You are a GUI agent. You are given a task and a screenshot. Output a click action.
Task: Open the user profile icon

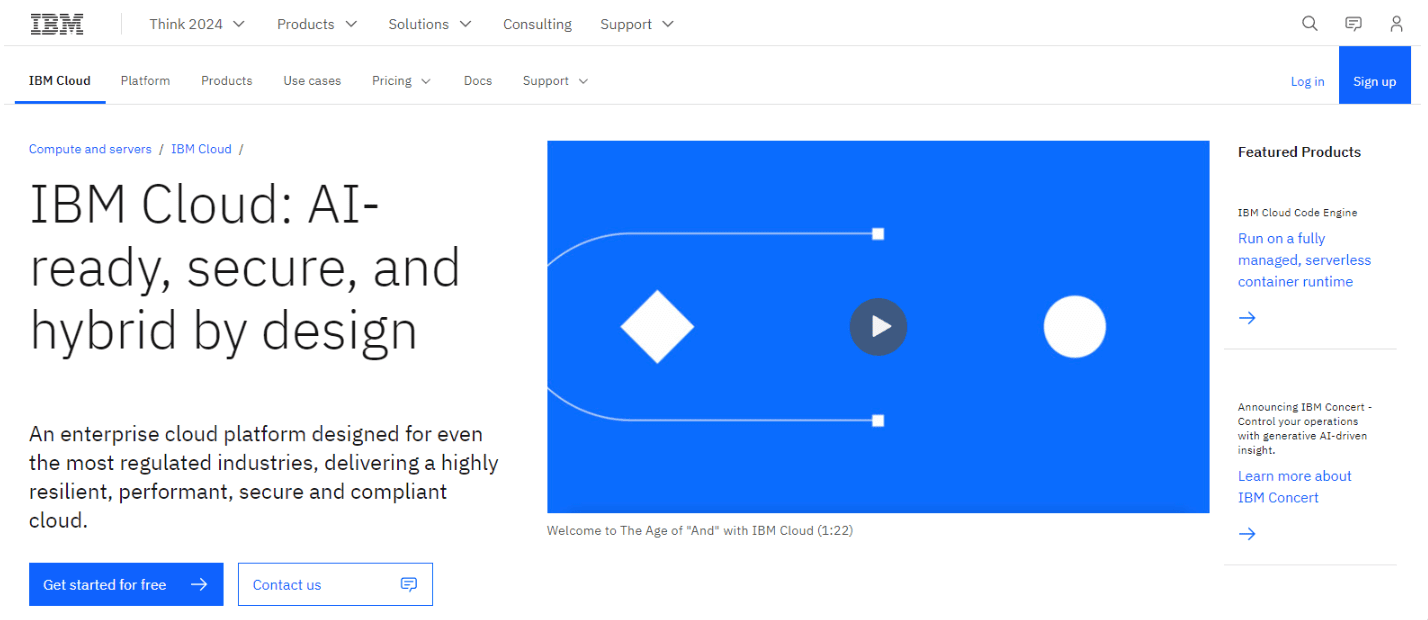1397,24
